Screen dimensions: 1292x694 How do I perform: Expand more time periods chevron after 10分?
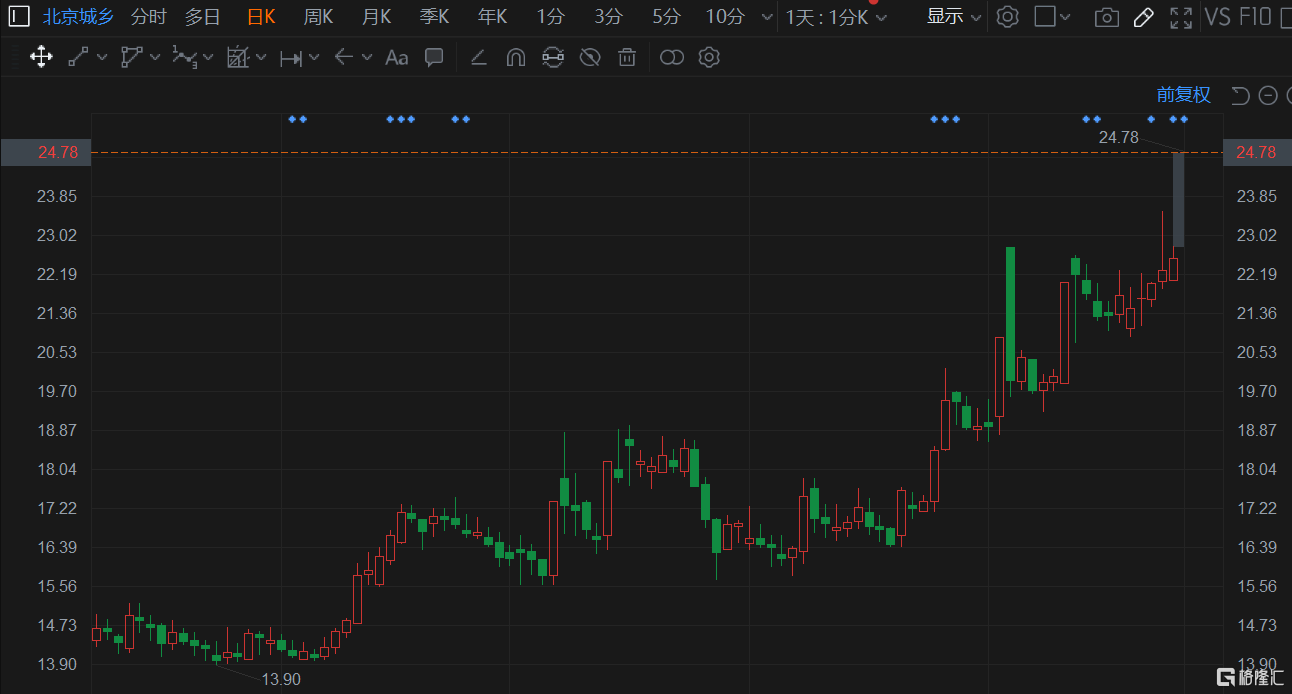[x=767, y=17]
